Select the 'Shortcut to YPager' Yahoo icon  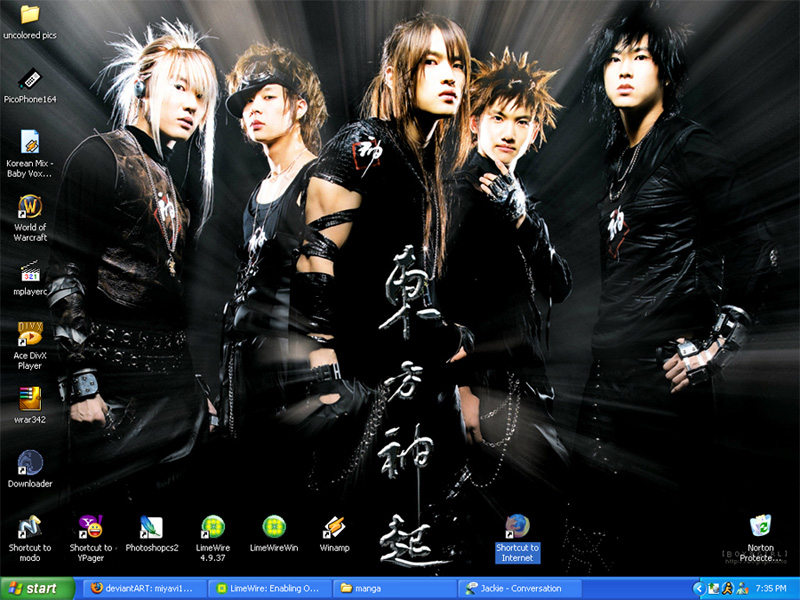coord(91,527)
